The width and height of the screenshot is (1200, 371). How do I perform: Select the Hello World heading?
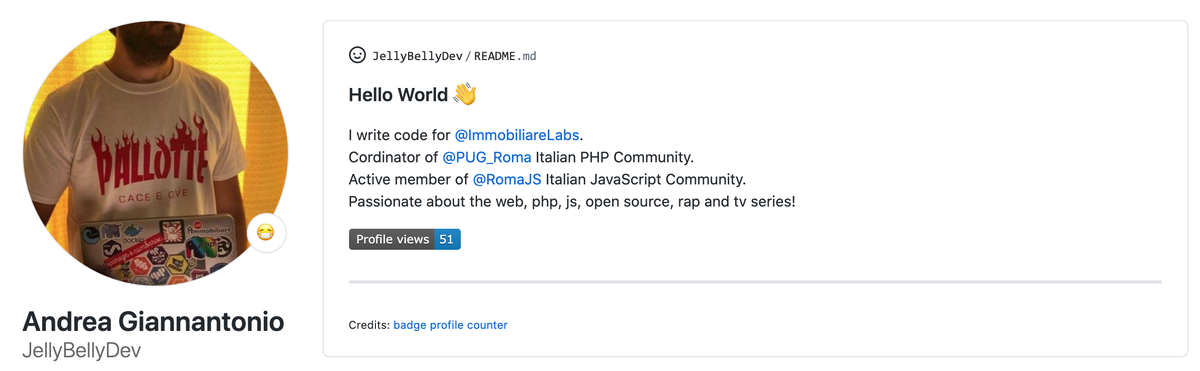(398, 95)
